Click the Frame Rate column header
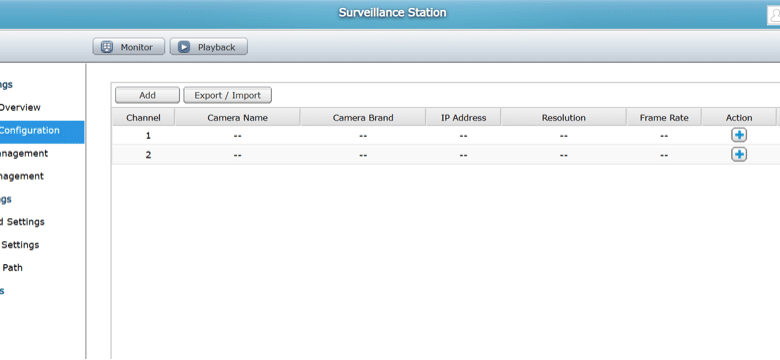Screen dimensions: 780x360 coord(664,117)
